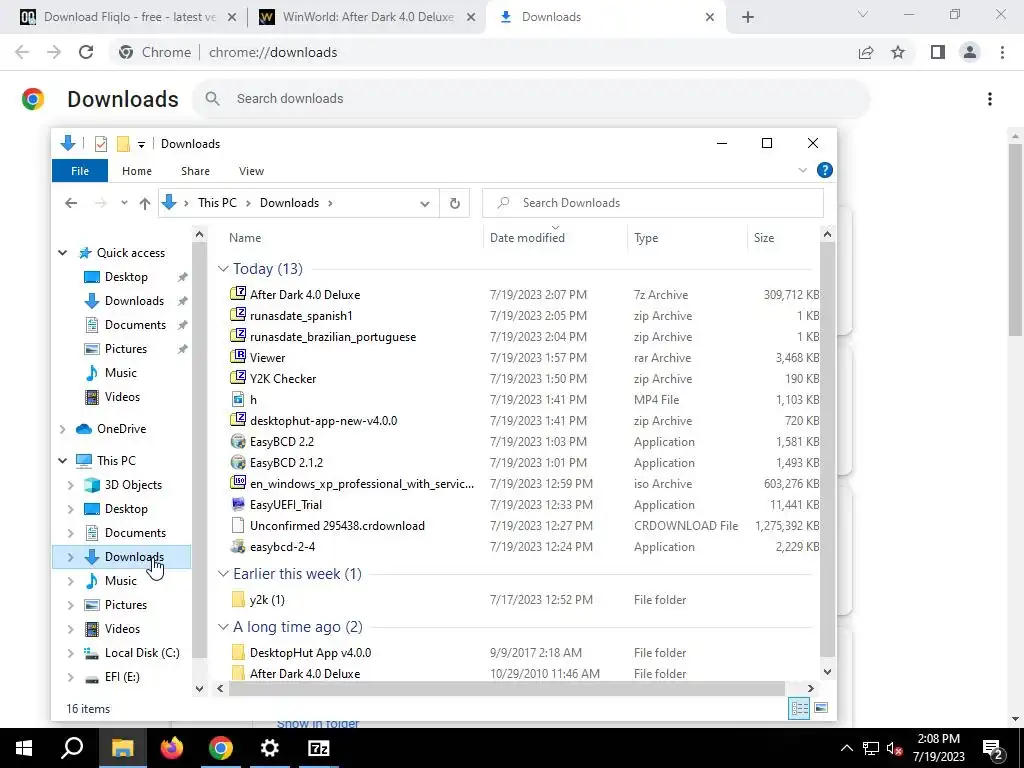
Task: Open Customize Quick Access Toolbar dropdown arrow
Action: click(141, 144)
